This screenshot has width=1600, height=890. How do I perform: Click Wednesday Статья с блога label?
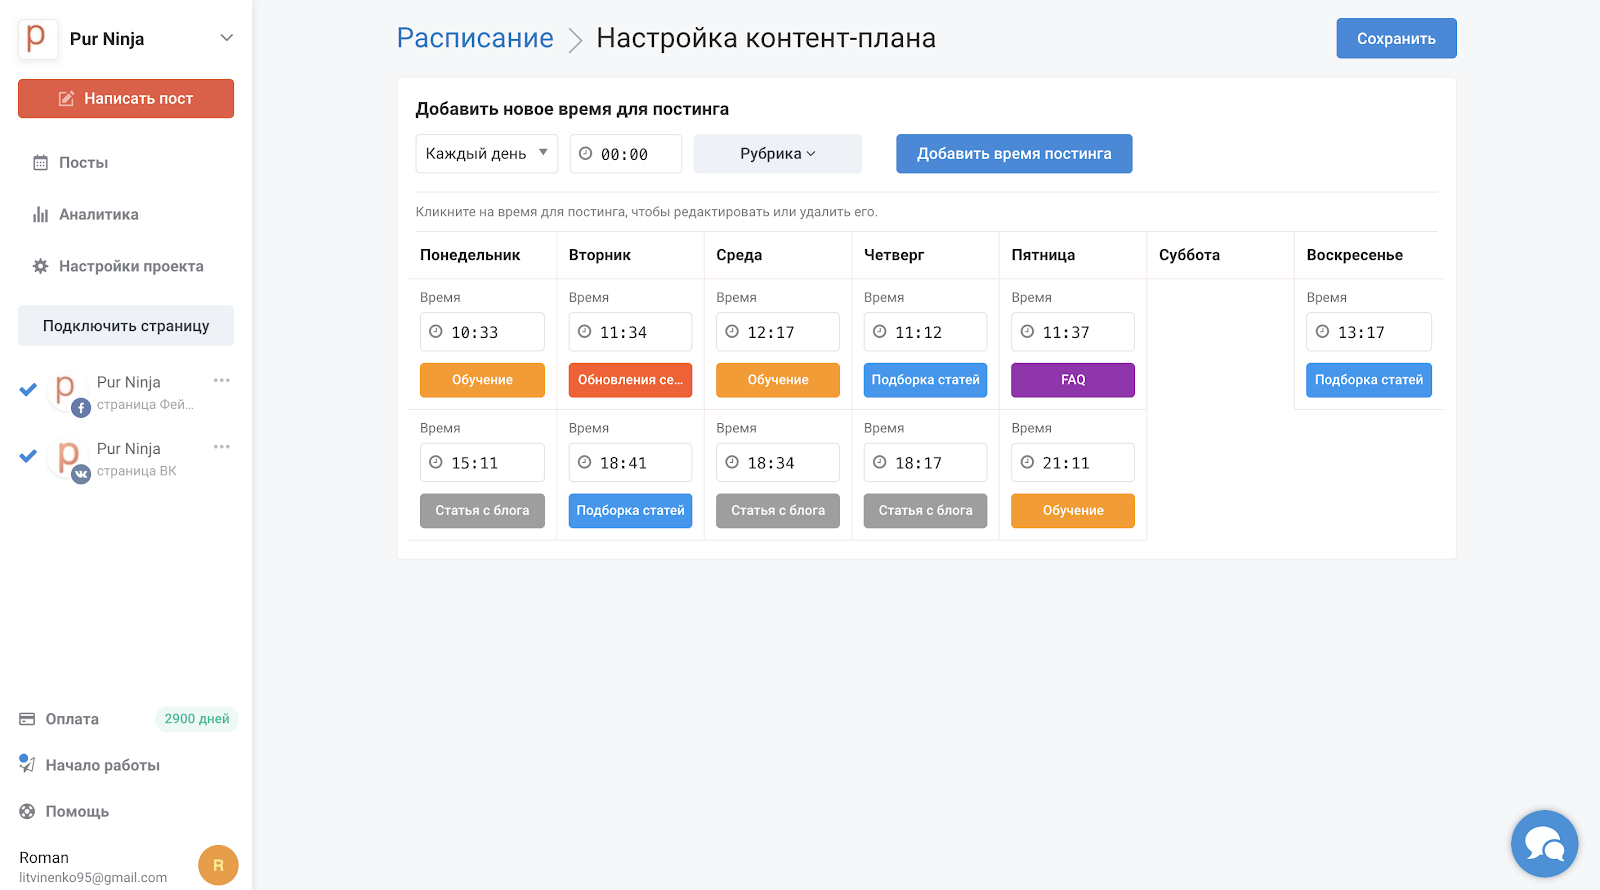[x=778, y=511]
